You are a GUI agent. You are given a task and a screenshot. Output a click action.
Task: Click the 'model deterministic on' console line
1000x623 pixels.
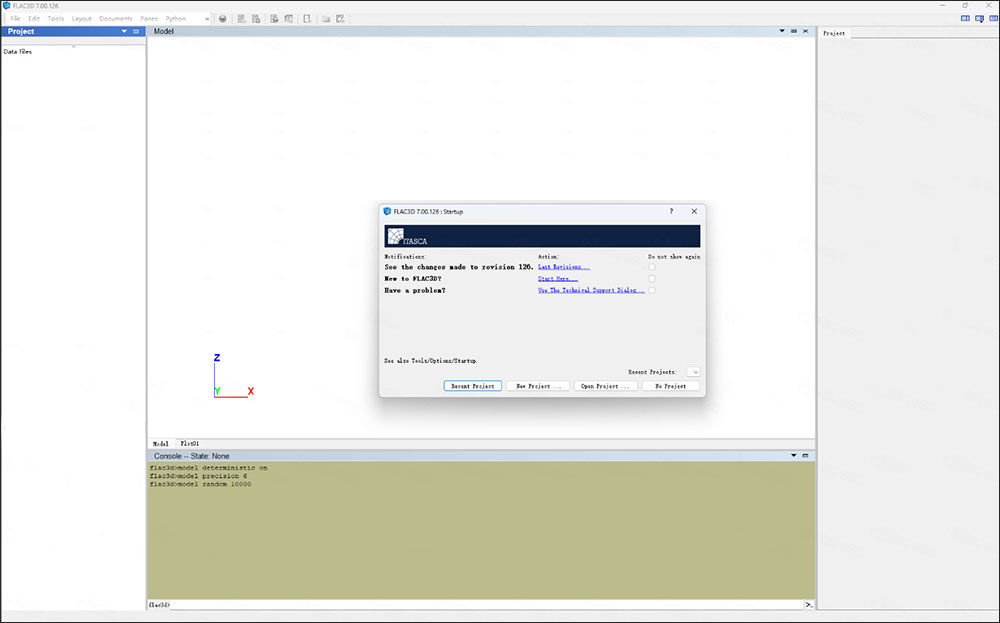(209, 467)
